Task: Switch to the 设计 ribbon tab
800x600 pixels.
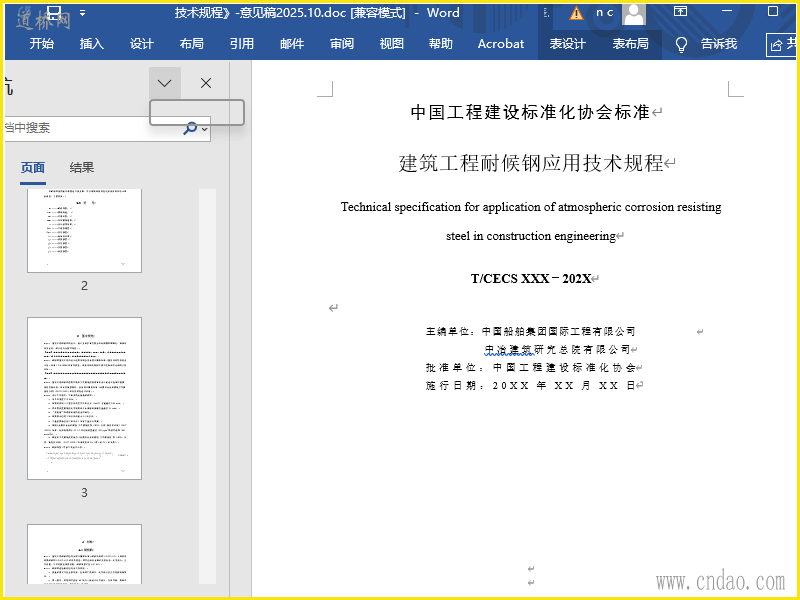Action: point(141,44)
